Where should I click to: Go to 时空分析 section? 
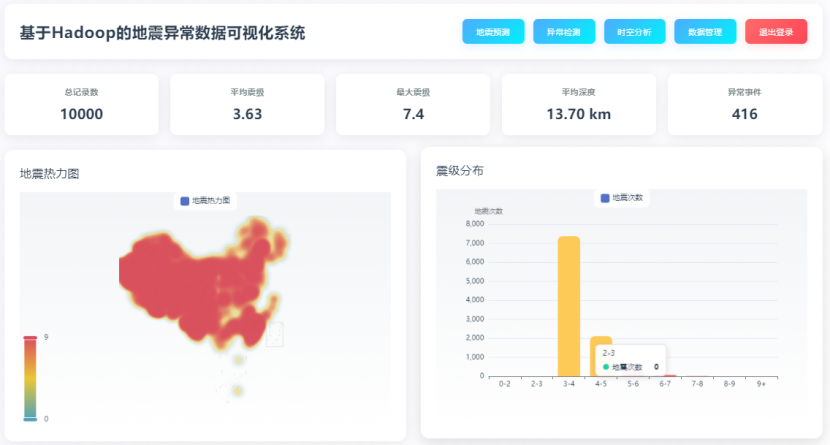click(634, 32)
